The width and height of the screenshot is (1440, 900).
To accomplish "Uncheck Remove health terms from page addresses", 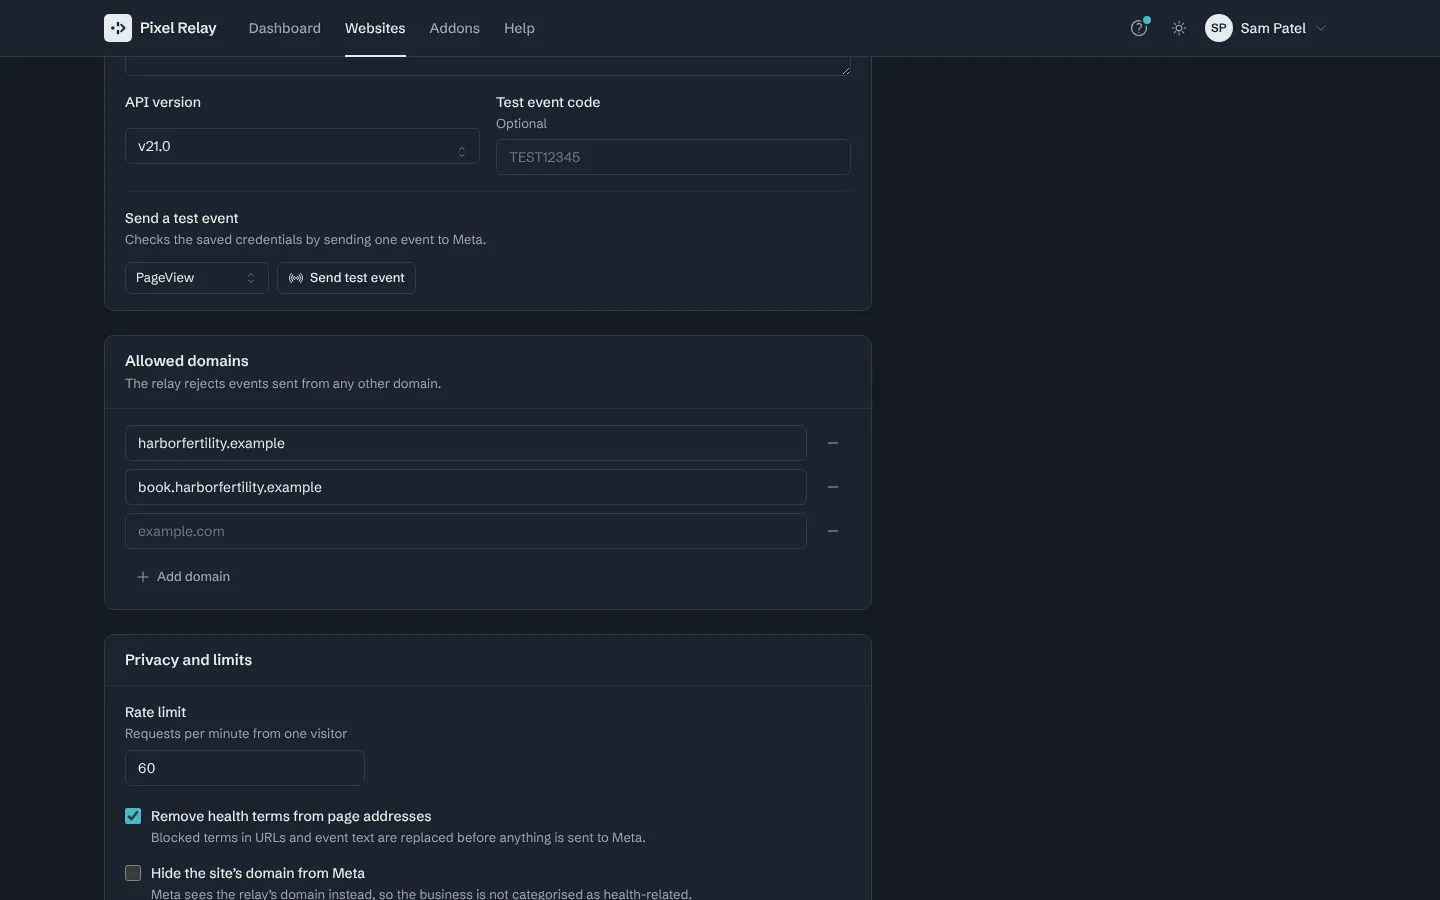I will (133, 816).
